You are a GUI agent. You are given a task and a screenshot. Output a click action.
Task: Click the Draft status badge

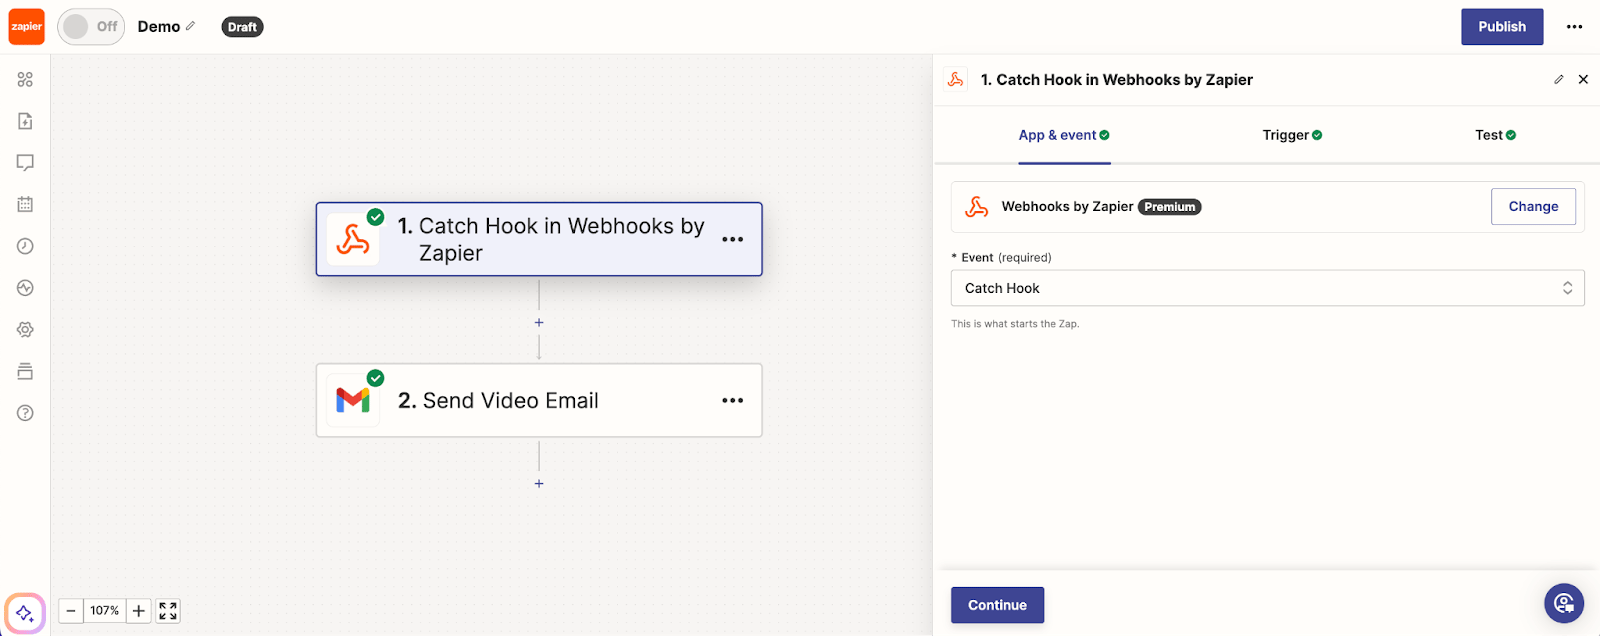pos(242,27)
